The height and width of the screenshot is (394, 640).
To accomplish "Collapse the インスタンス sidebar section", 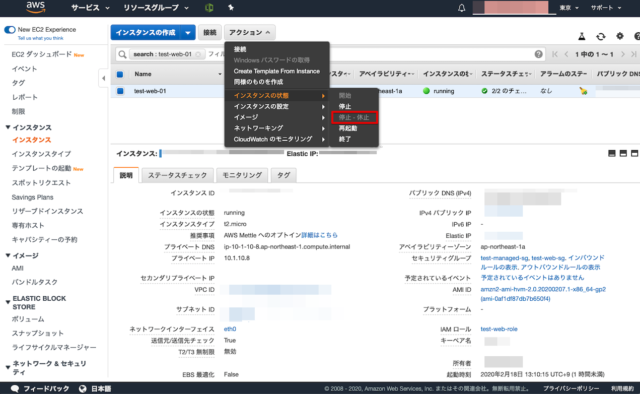I will (8, 127).
